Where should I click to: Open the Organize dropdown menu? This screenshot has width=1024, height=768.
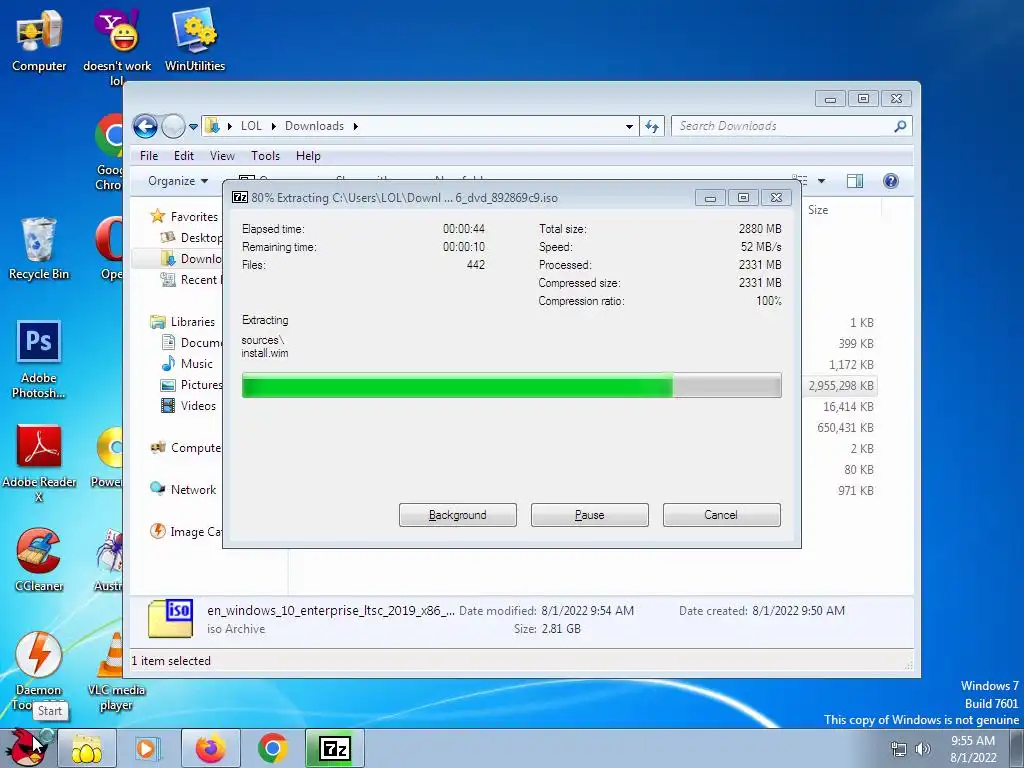[x=178, y=181]
